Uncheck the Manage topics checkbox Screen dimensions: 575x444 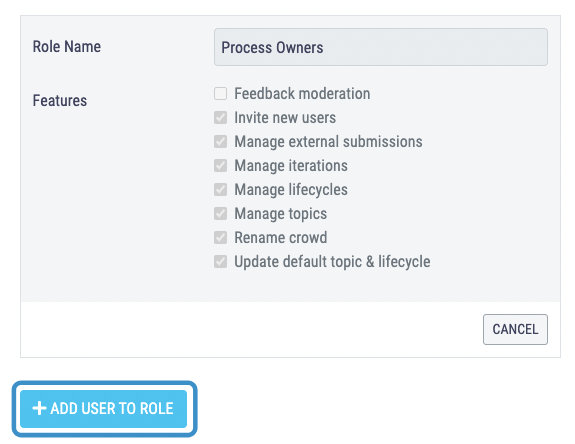point(220,214)
